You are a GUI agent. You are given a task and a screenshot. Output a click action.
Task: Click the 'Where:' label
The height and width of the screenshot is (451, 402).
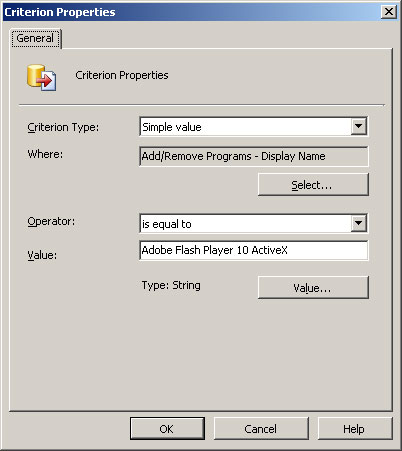45,154
